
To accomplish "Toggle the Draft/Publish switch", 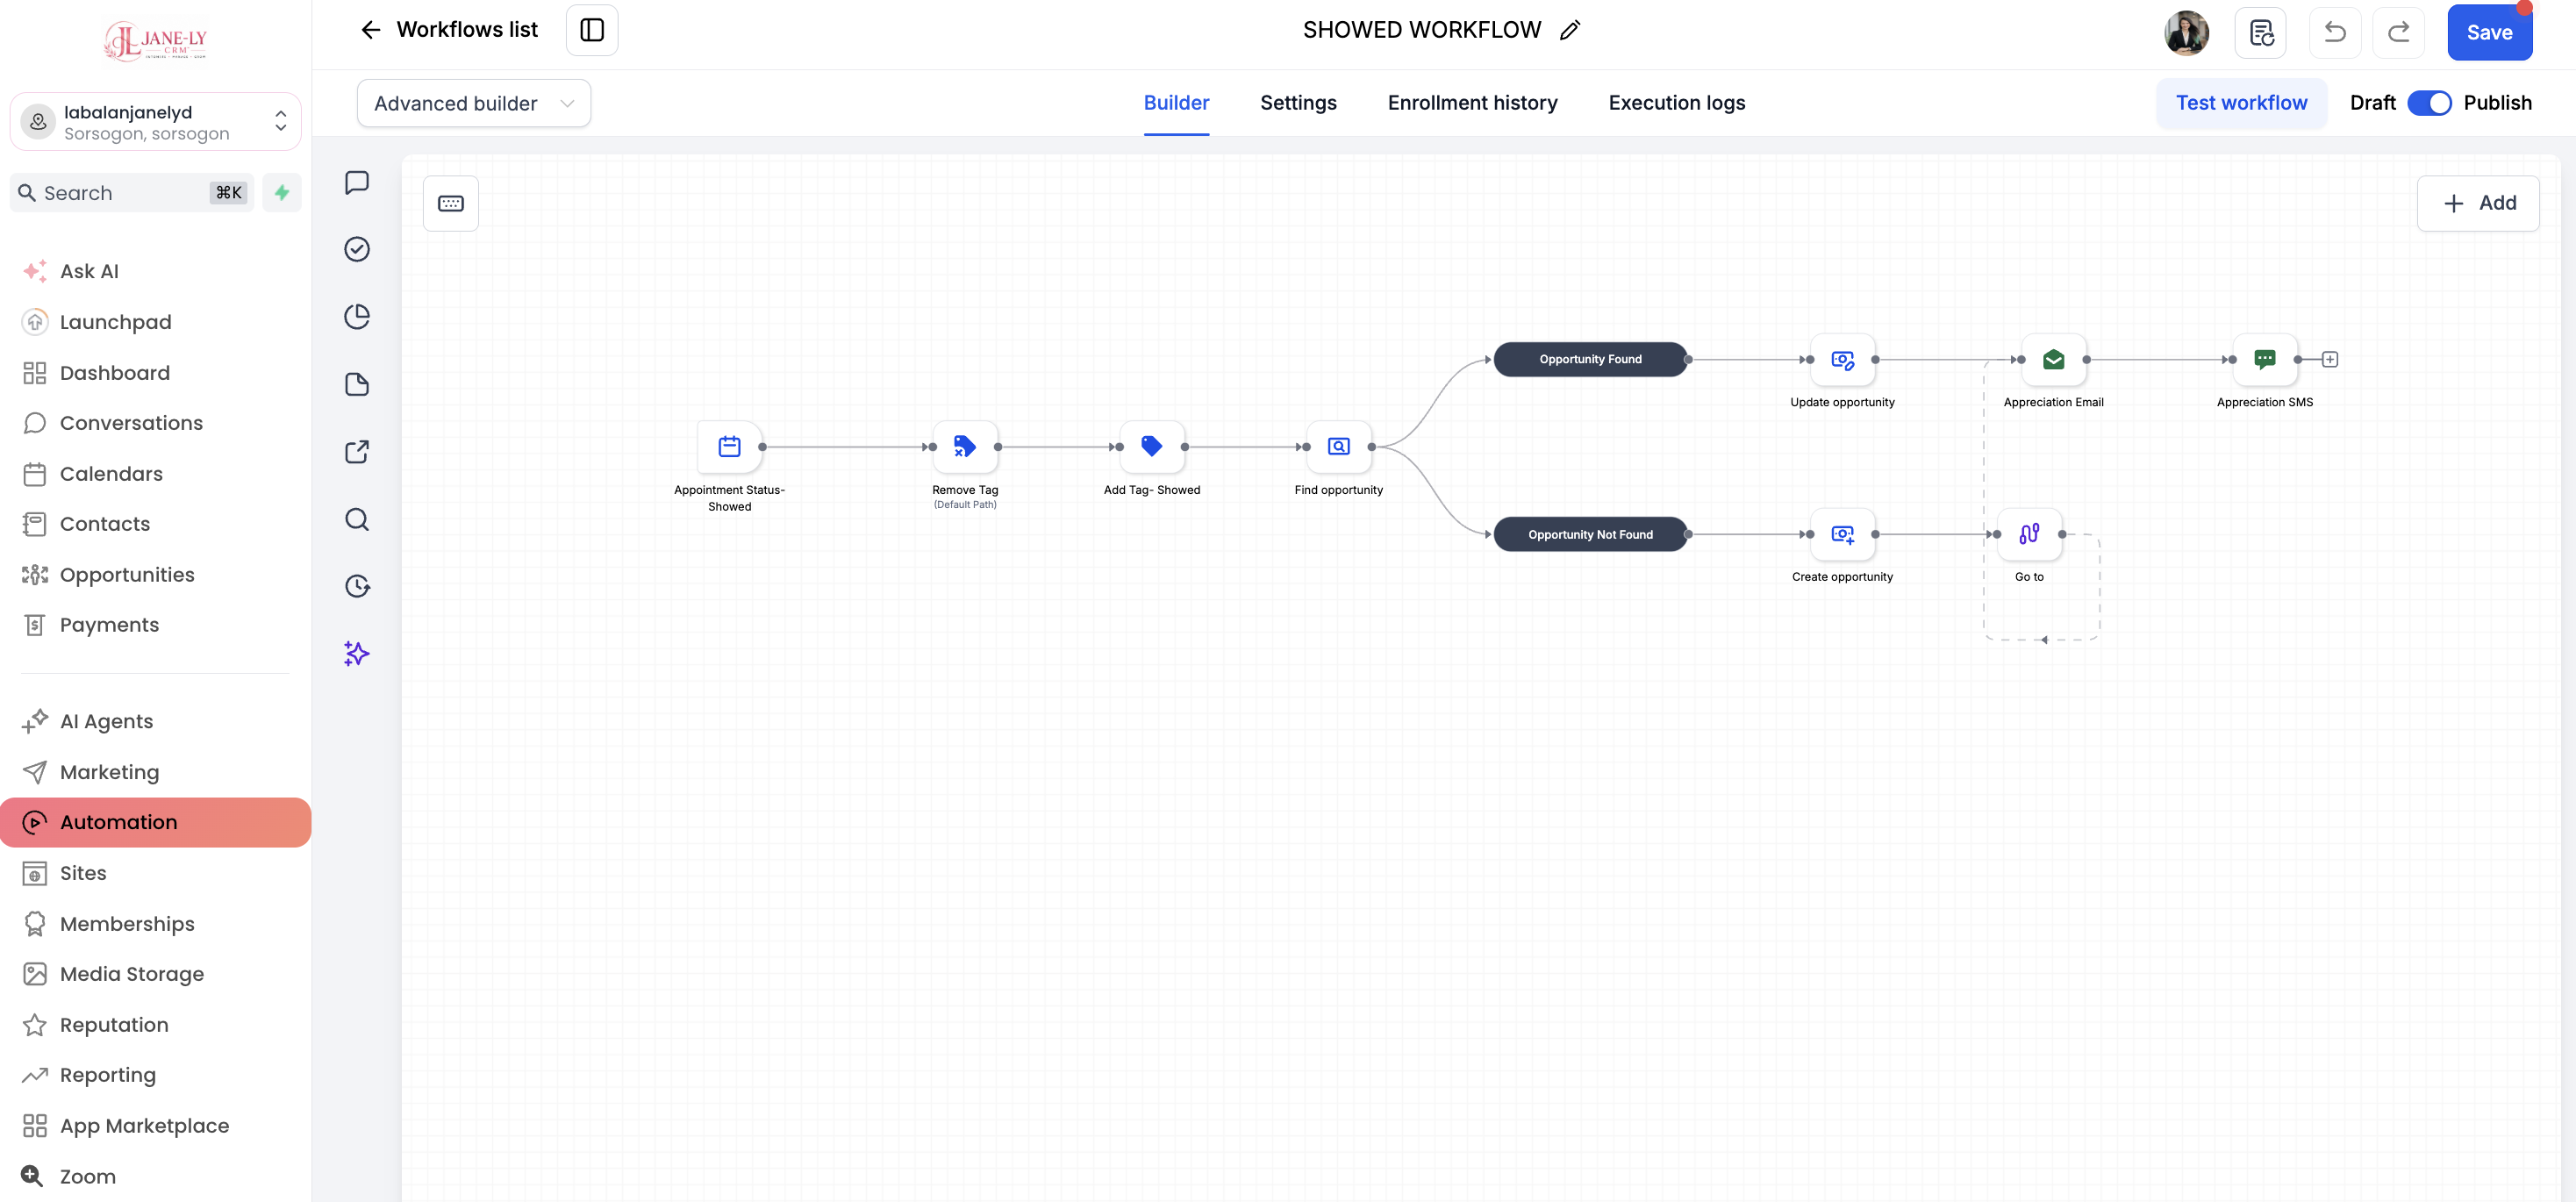I will [2429, 103].
